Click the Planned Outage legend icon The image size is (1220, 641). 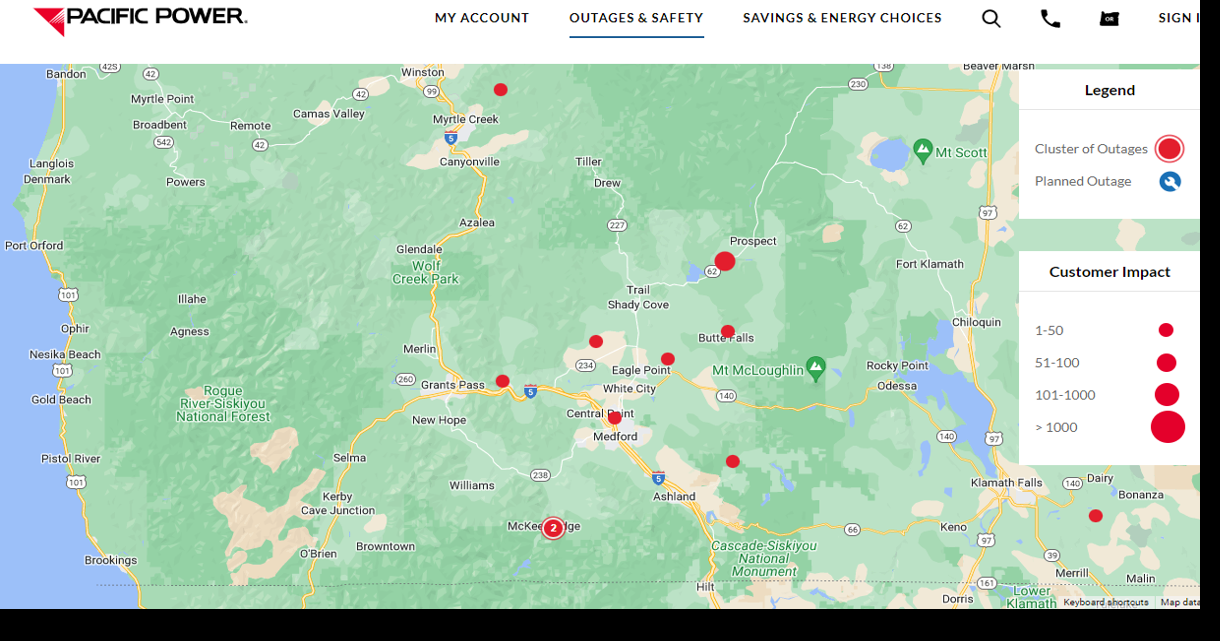coord(1170,181)
